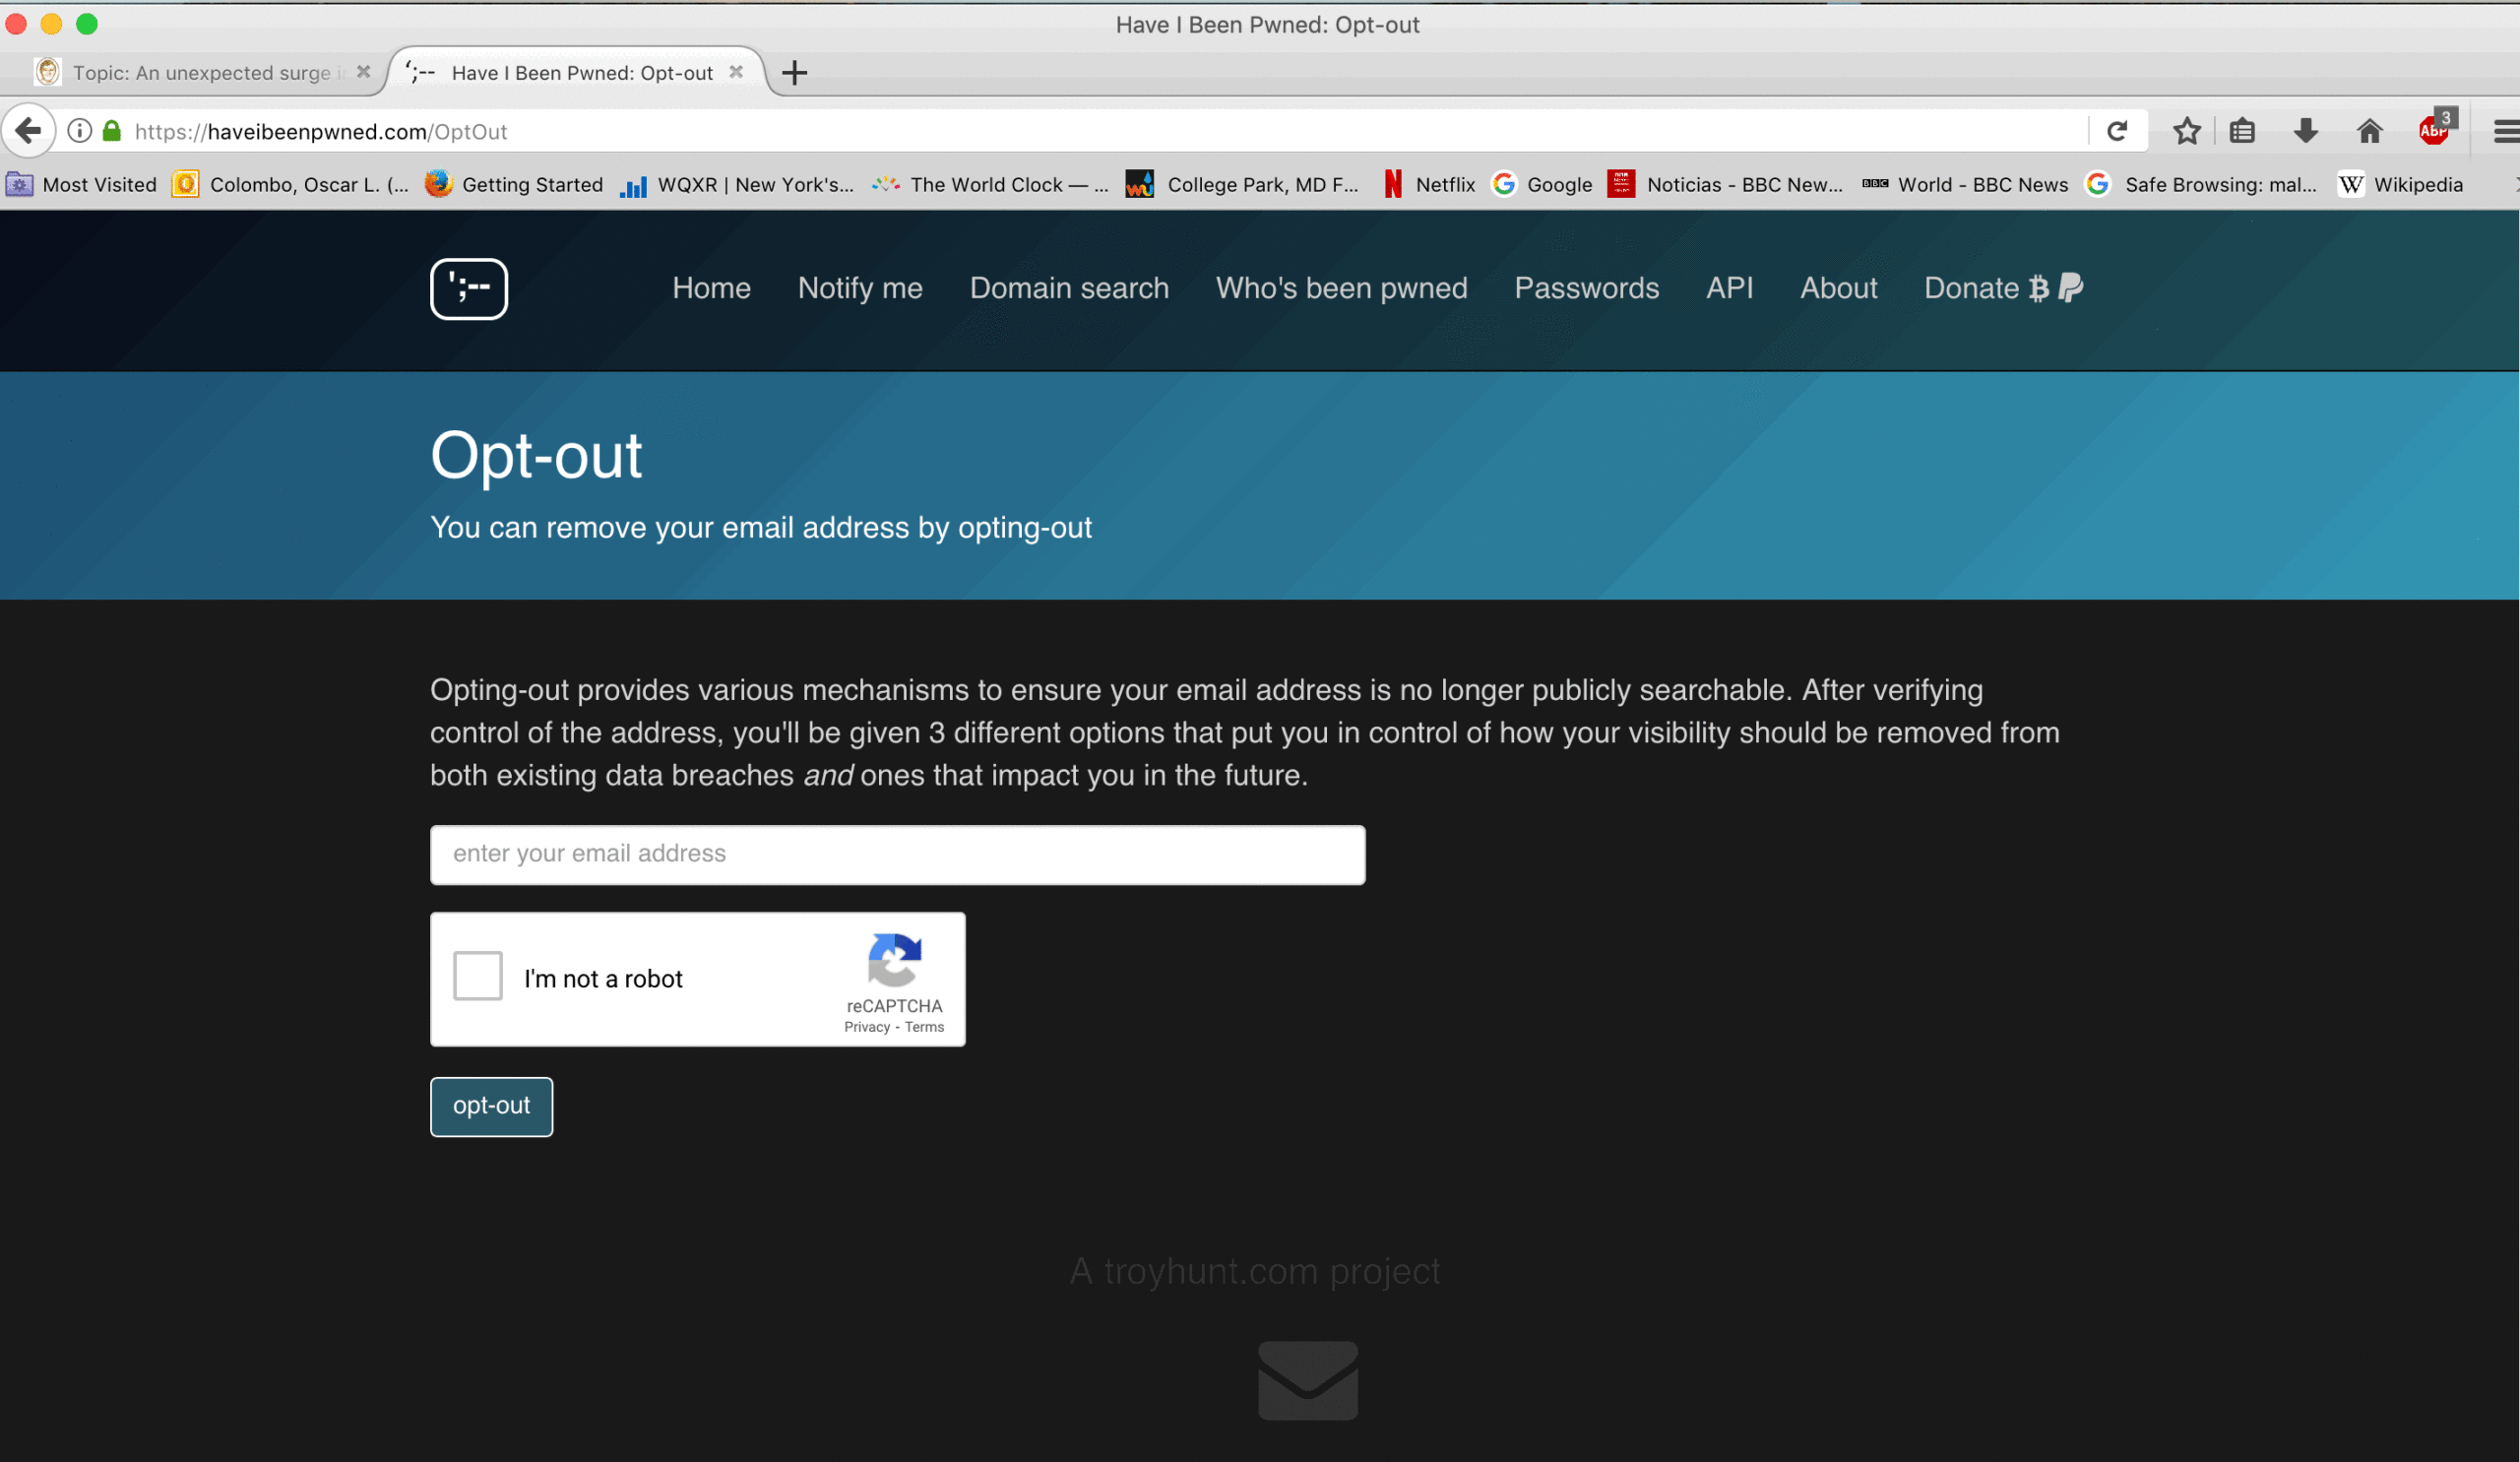Image resolution: width=2520 pixels, height=1462 pixels.
Task: Switch to the Topic: An unexpected surge tab
Action: pyautogui.click(x=200, y=73)
